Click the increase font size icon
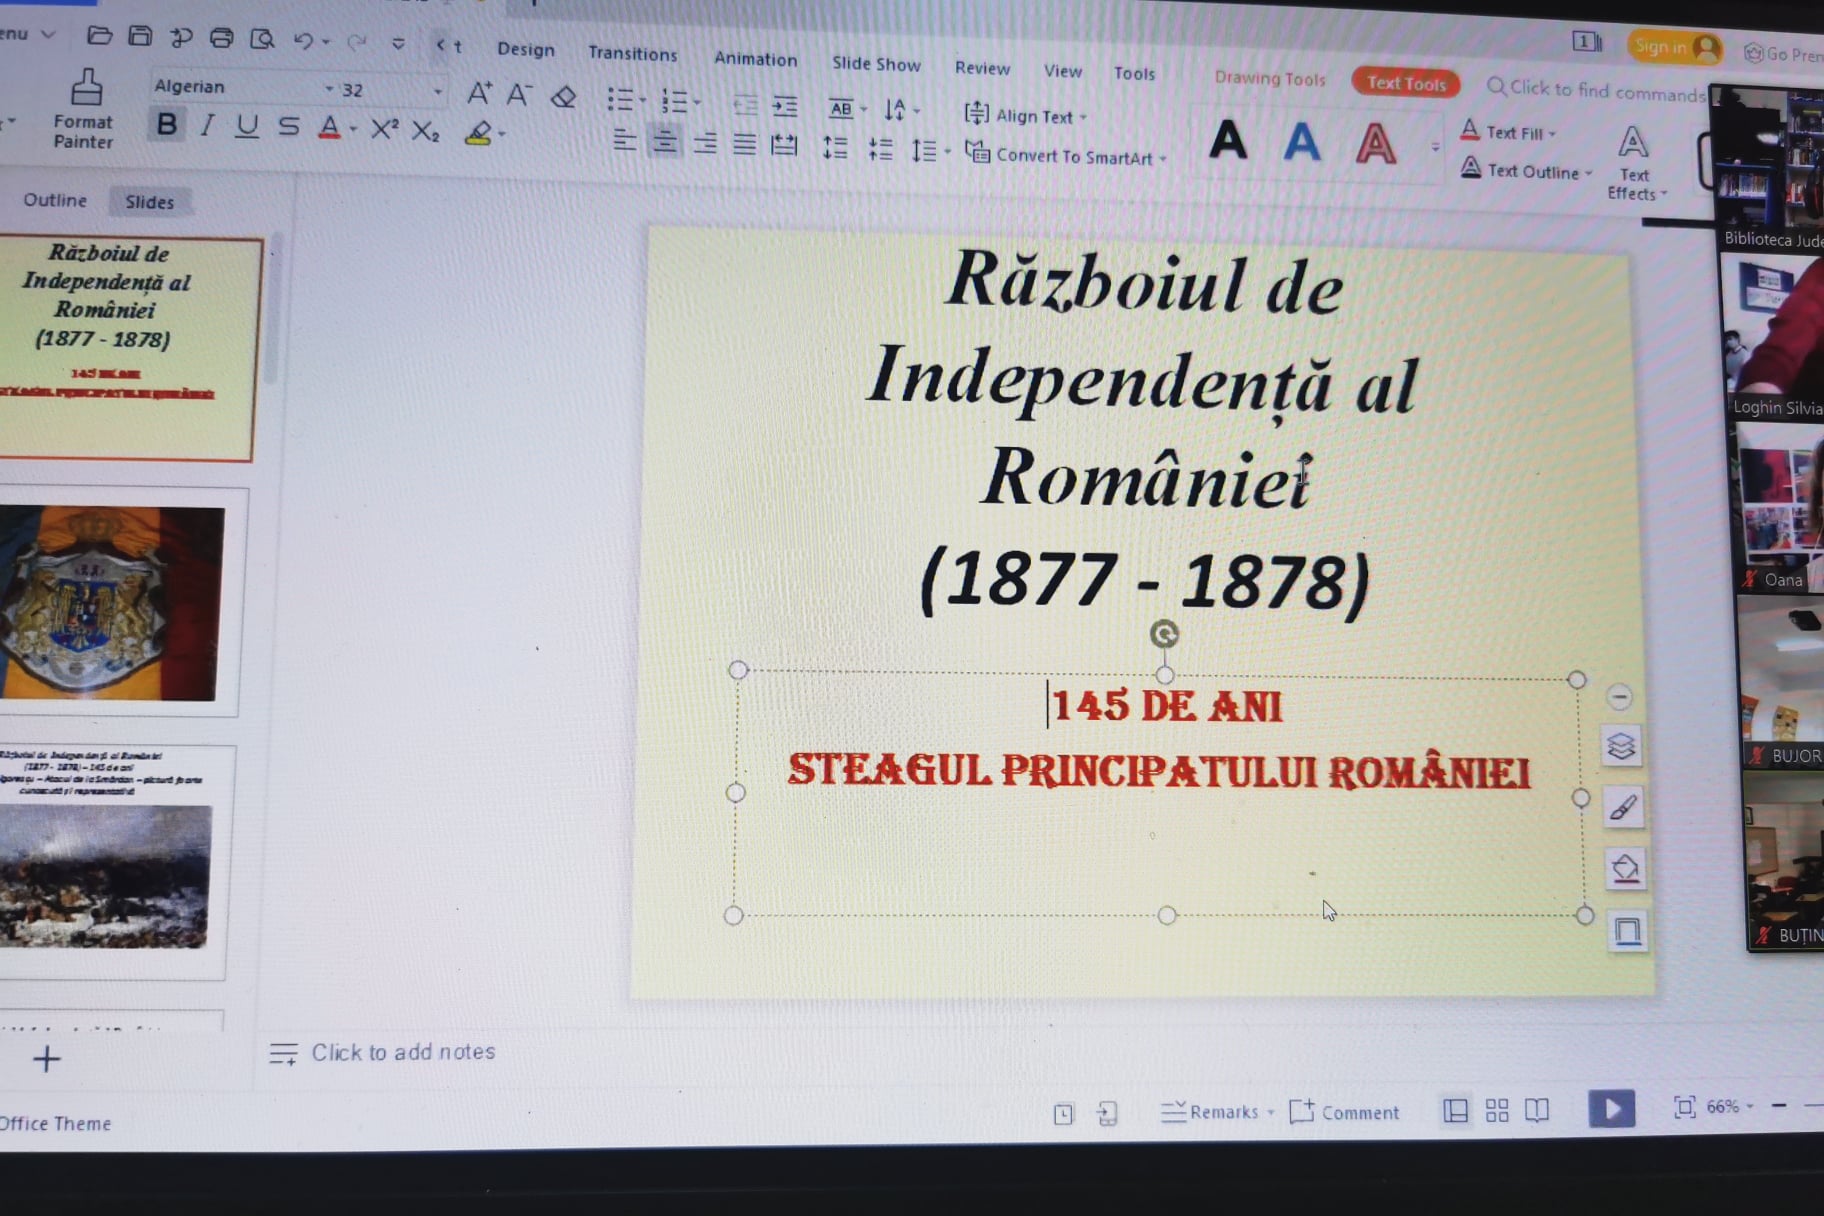This screenshot has width=1824, height=1216. [479, 94]
